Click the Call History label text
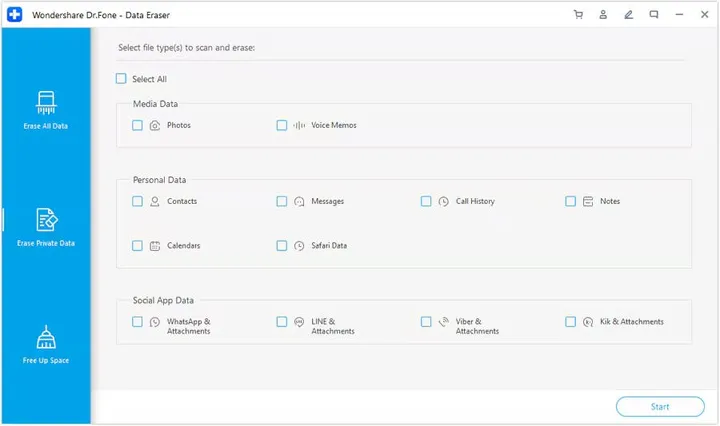Image resolution: width=720 pixels, height=426 pixels. click(x=475, y=201)
